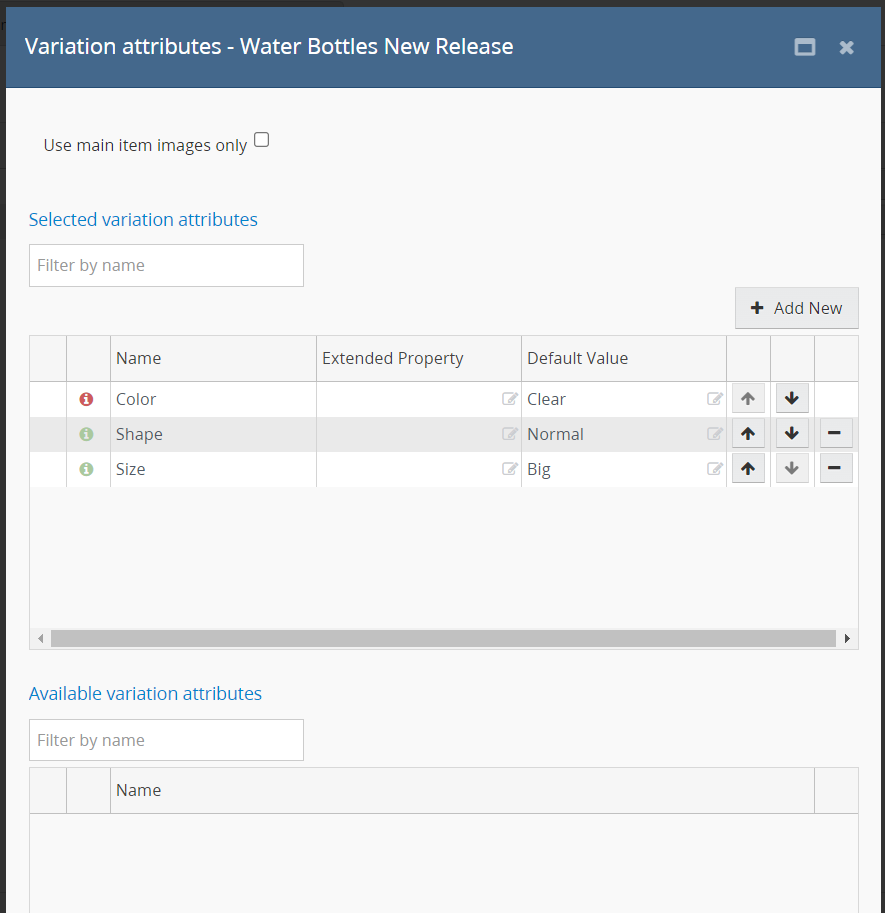Move the Size attribute up
The width and height of the screenshot is (885, 913).
(748, 469)
